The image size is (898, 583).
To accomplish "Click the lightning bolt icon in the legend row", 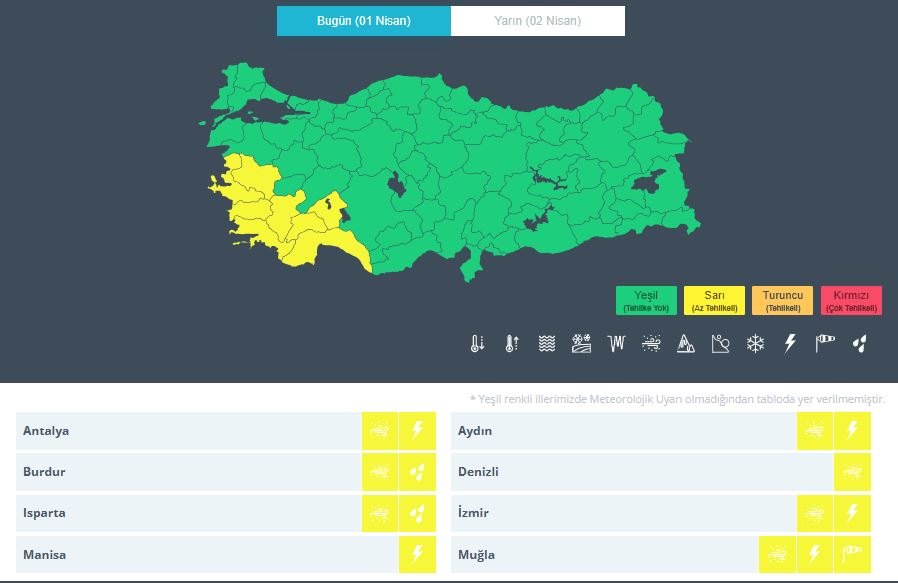I will [790, 344].
